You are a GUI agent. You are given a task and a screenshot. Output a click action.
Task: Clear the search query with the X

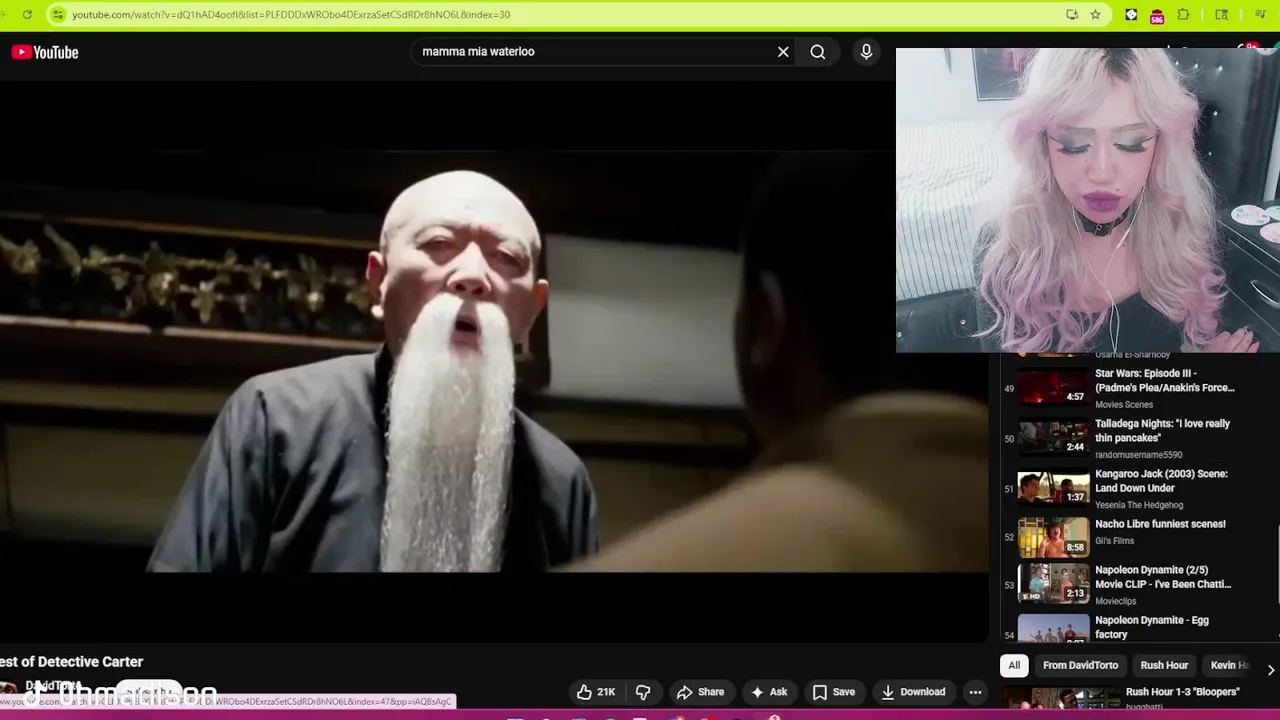[x=783, y=52]
